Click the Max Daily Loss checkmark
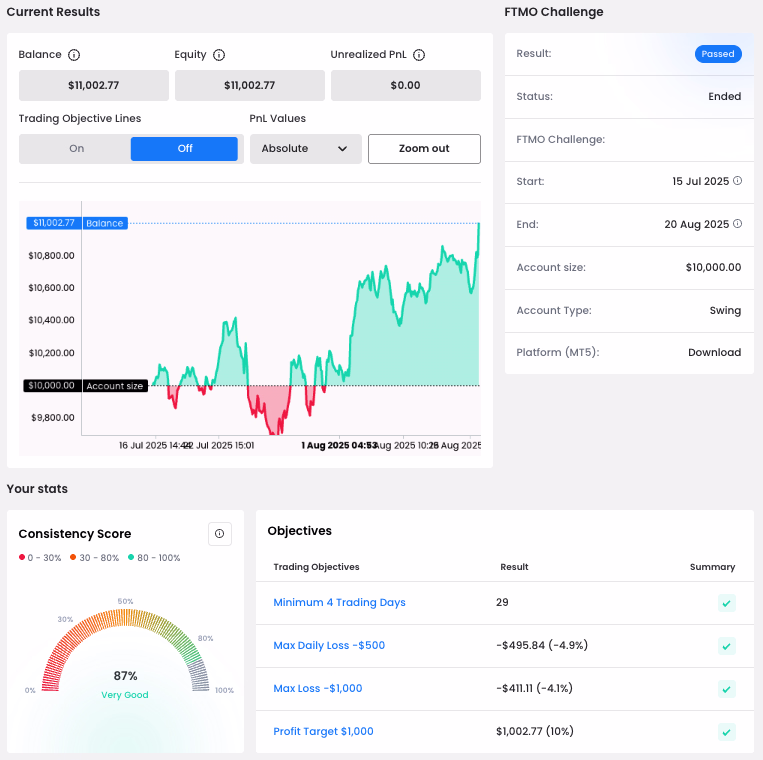The width and height of the screenshot is (763, 760). coord(727,646)
